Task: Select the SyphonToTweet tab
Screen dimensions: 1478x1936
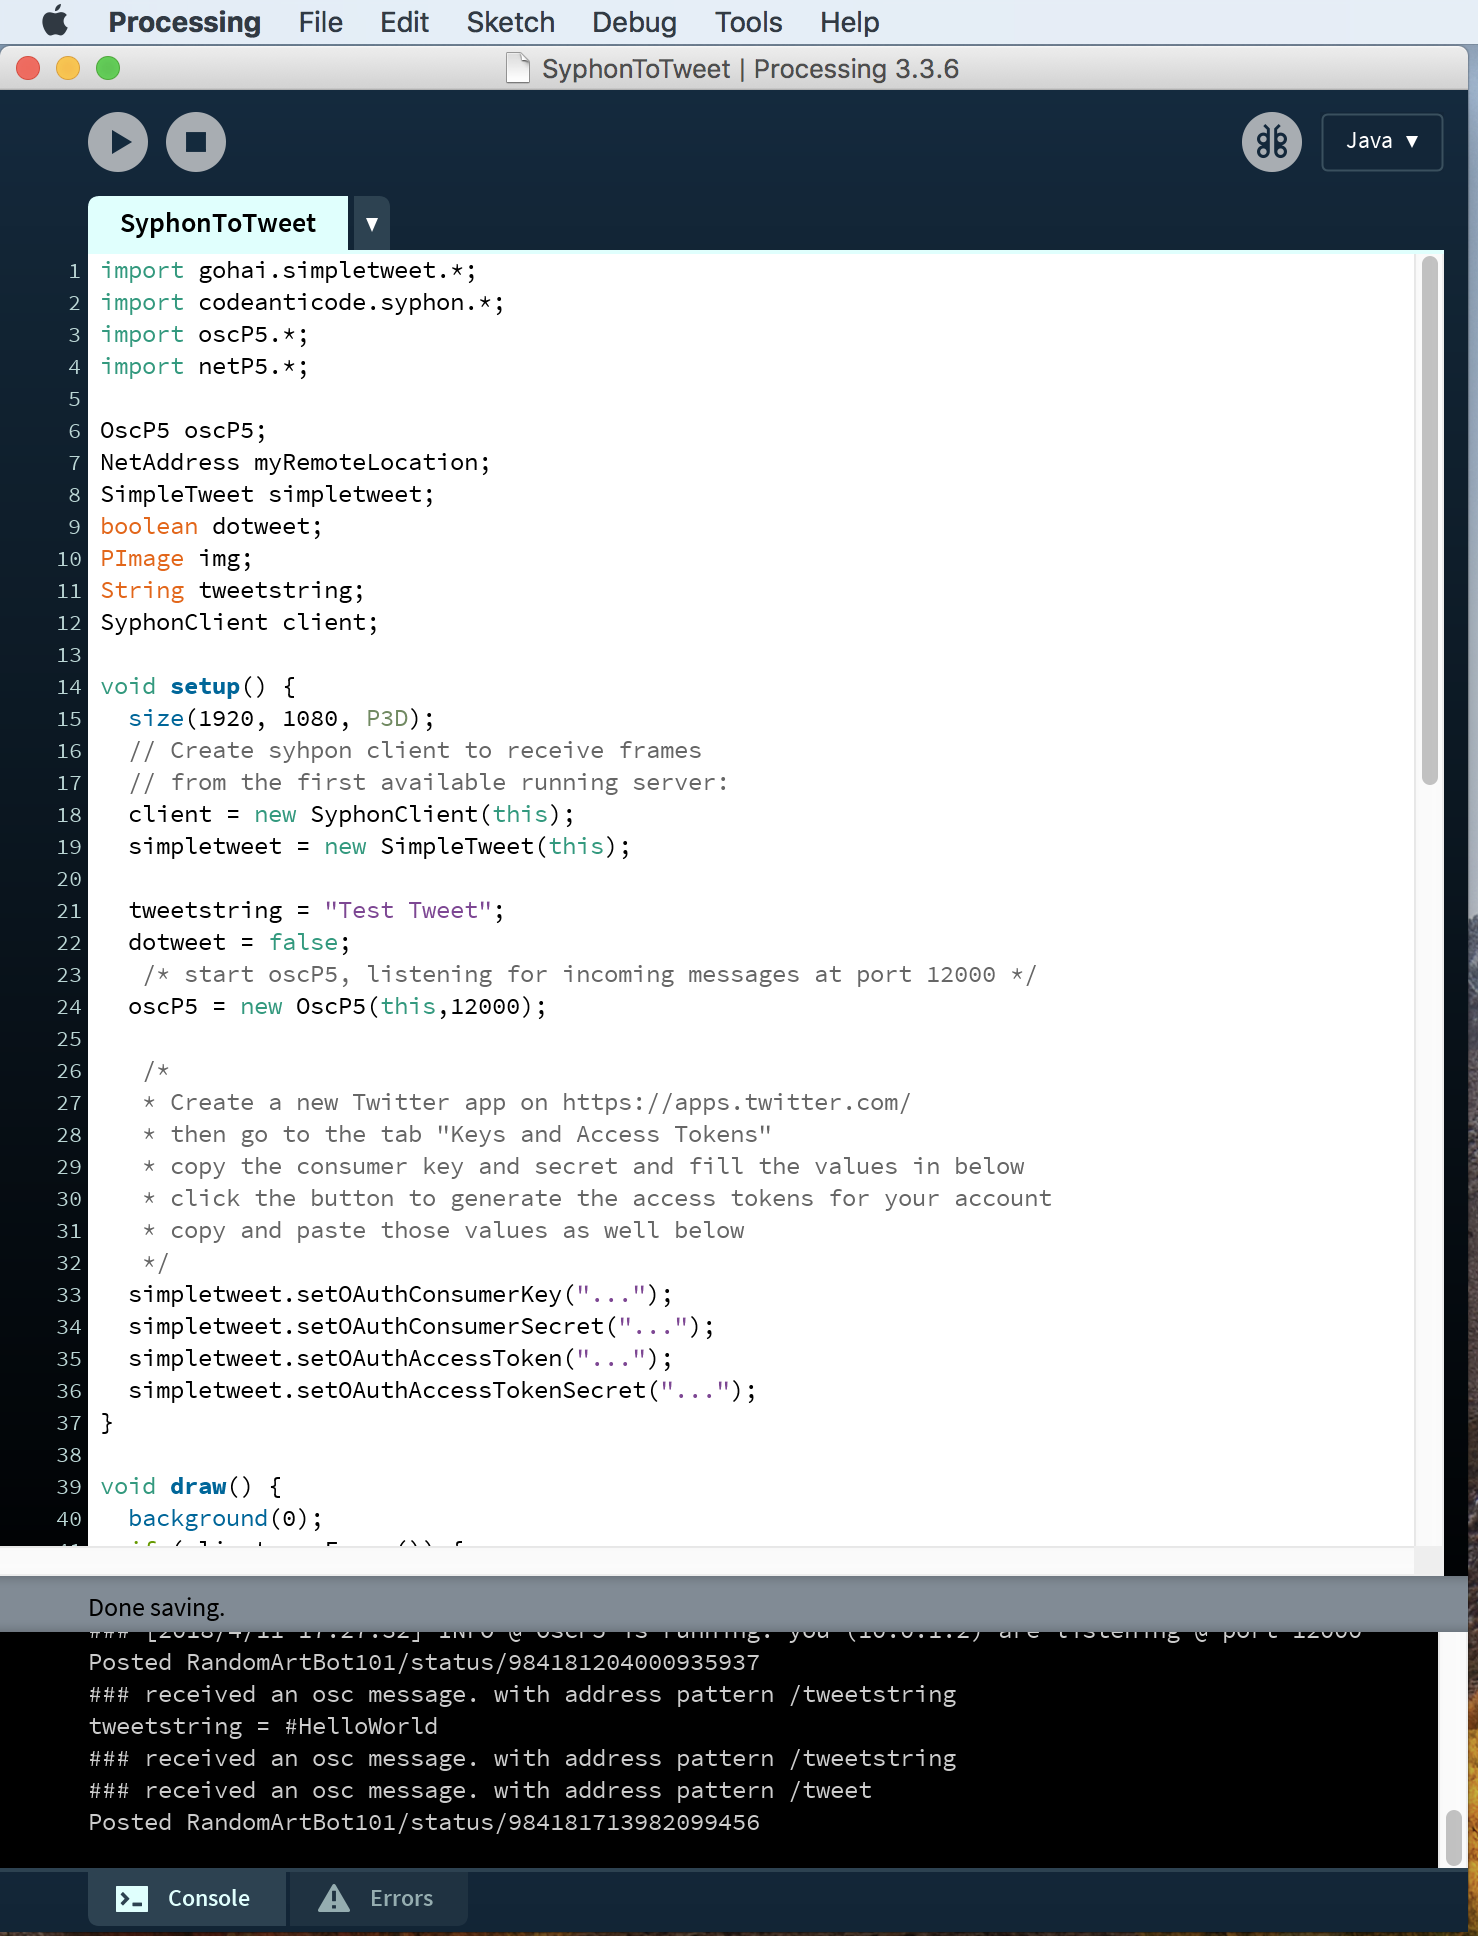Action: click(x=218, y=223)
